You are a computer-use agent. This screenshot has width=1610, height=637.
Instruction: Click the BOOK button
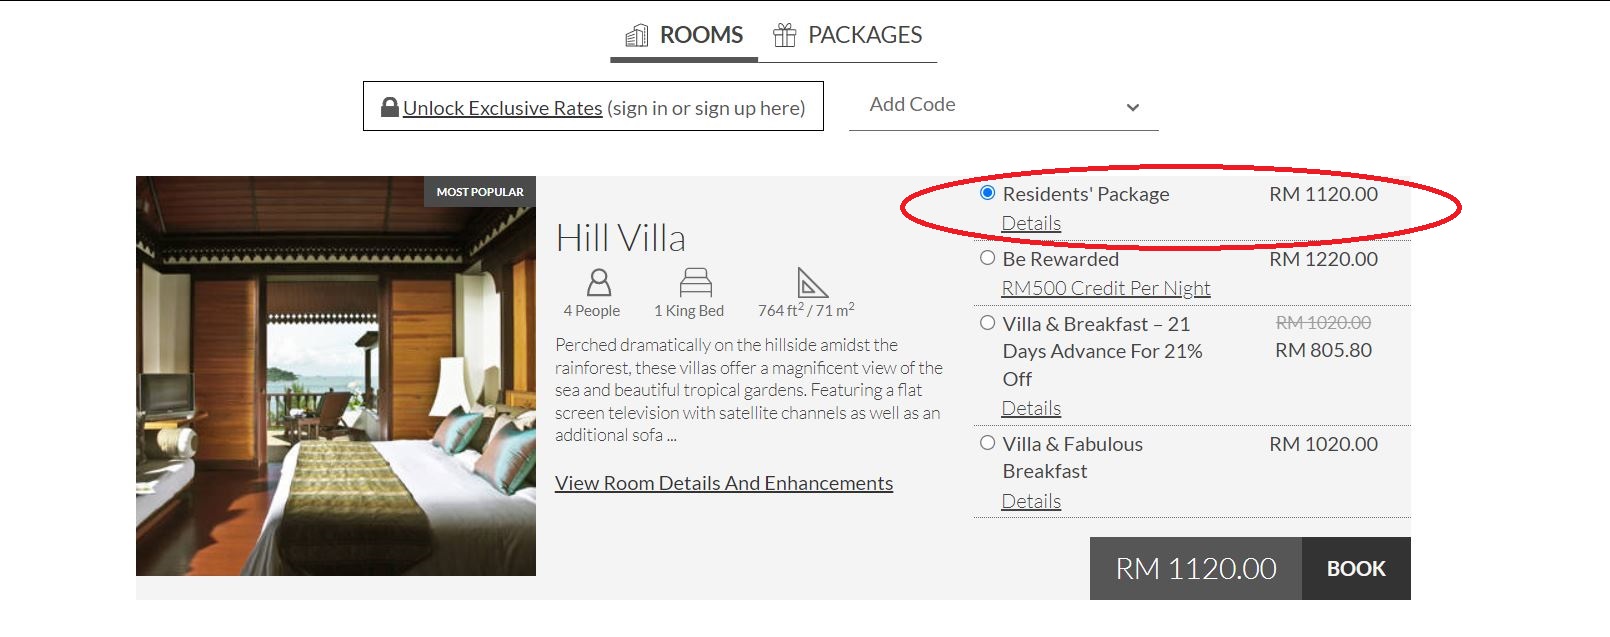click(1356, 568)
